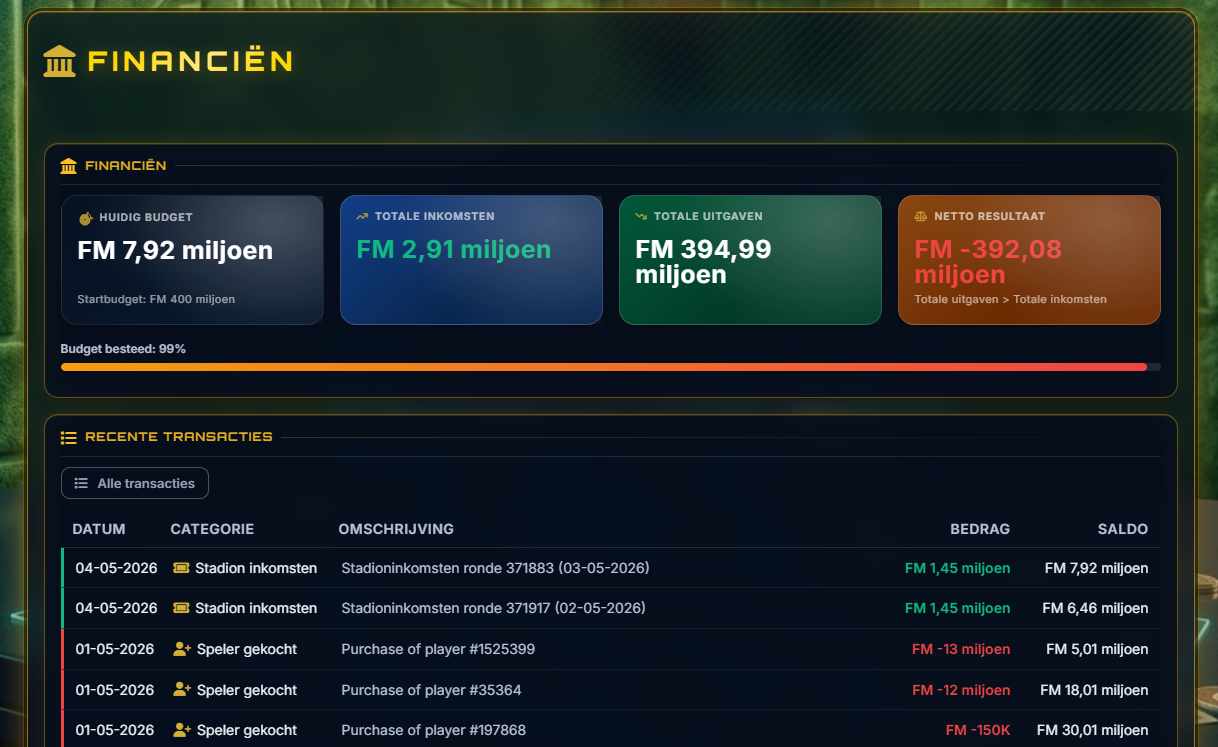Click the player-add icon for player #1525399
This screenshot has width=1218, height=747.
pos(182,649)
